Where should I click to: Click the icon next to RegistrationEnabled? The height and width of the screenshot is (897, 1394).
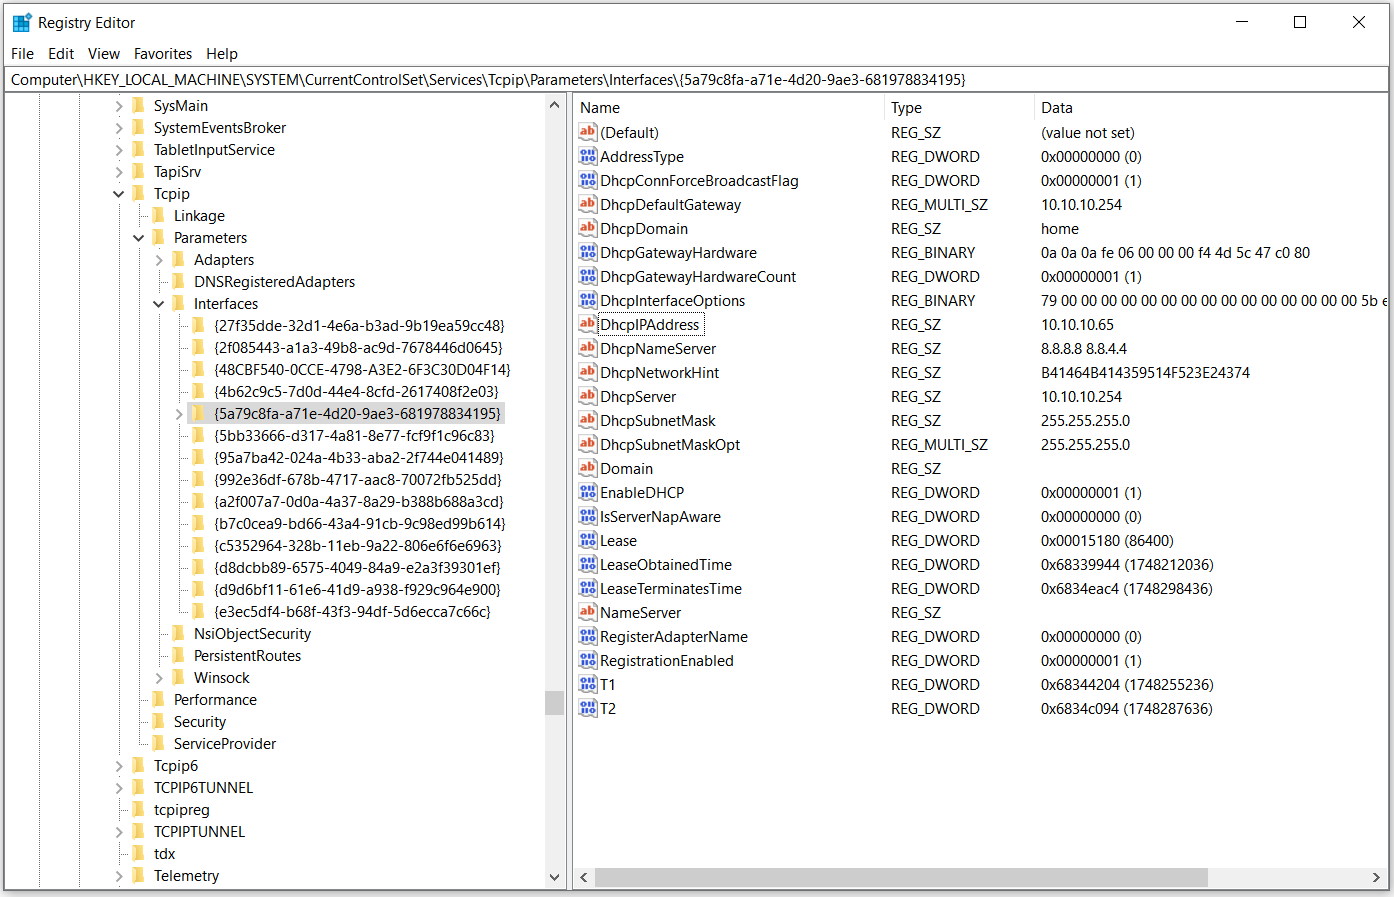click(x=588, y=660)
